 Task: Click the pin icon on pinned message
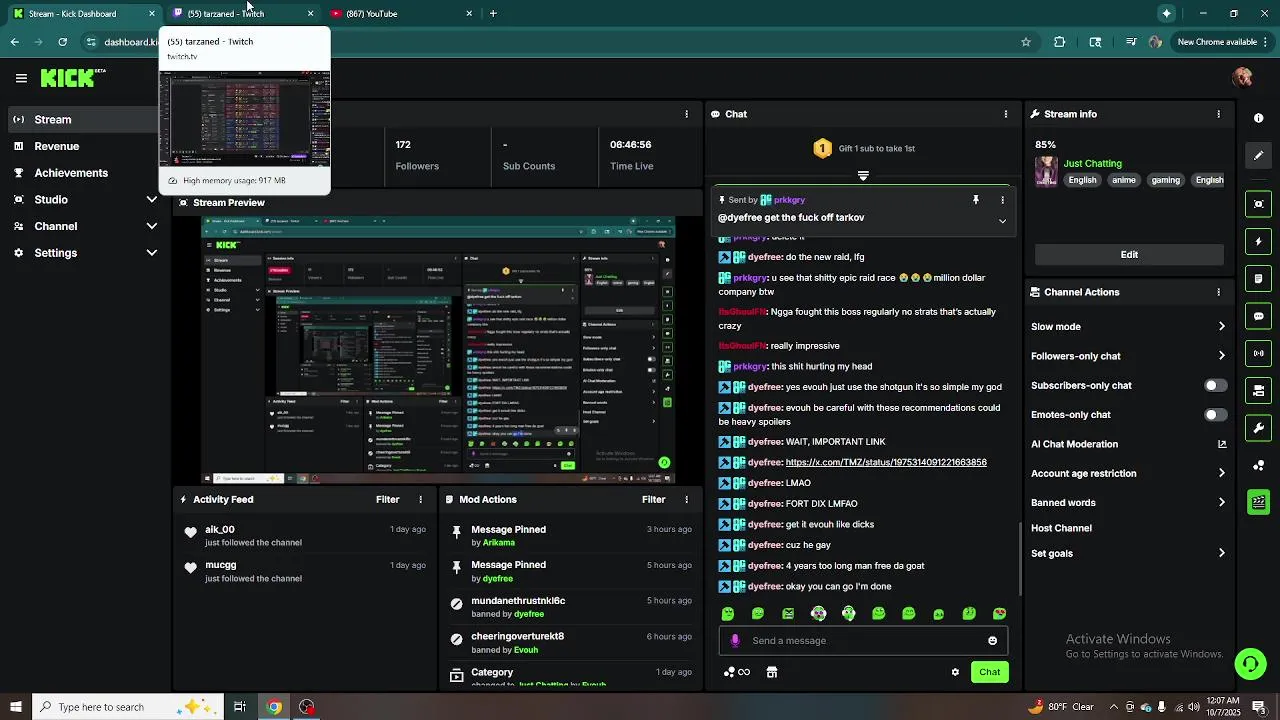tap(976, 200)
